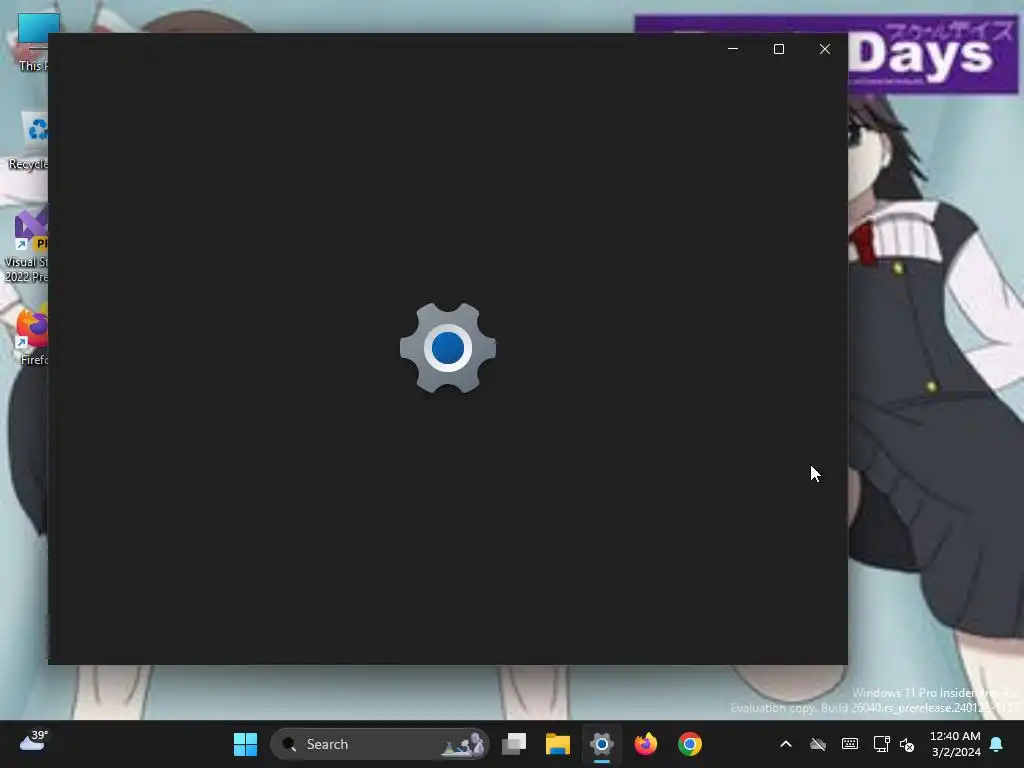Image resolution: width=1024 pixels, height=768 pixels.
Task: Open the clock showing 12:40 AM
Action: (x=955, y=744)
